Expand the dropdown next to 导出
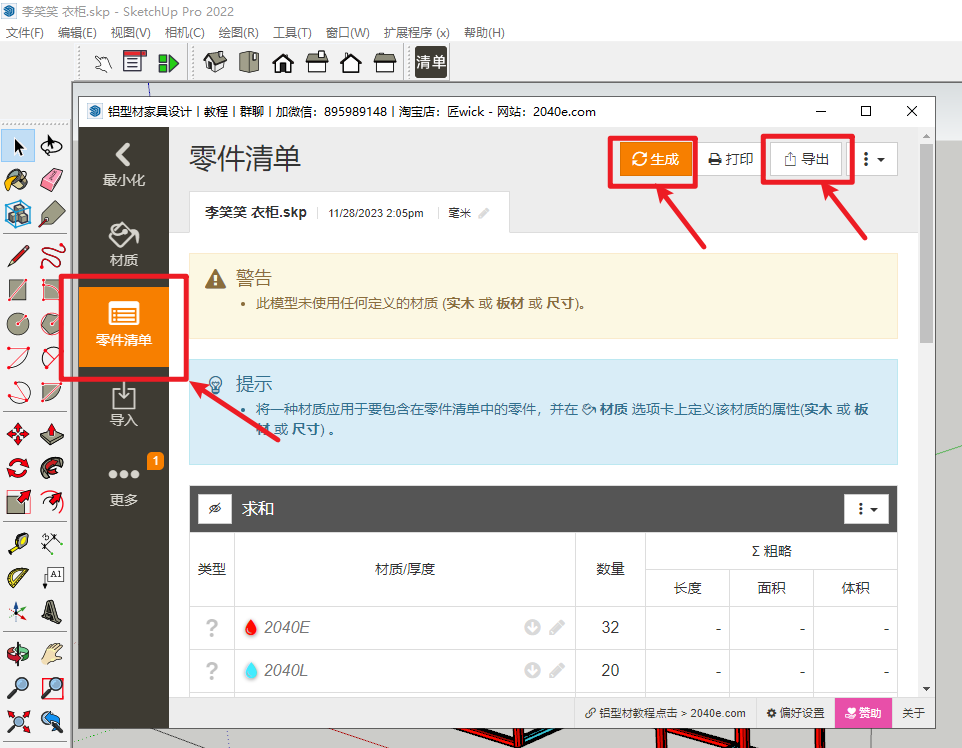Viewport: 962px width, 748px height. pyautogui.click(x=873, y=159)
